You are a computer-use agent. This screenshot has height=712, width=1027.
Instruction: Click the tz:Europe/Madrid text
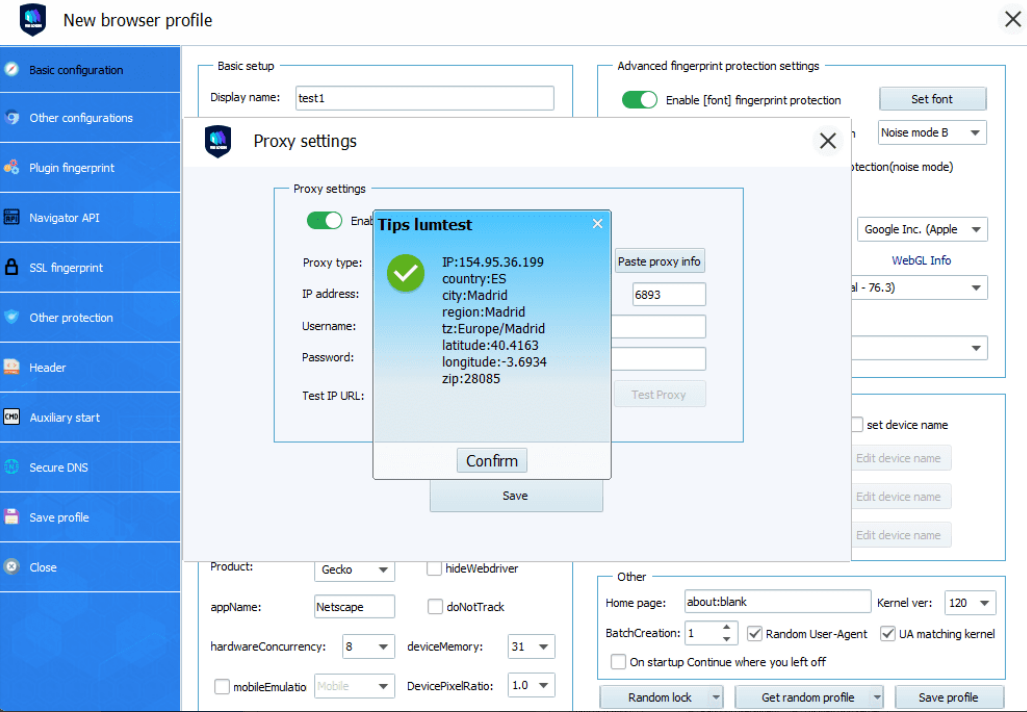pyautogui.click(x=493, y=328)
